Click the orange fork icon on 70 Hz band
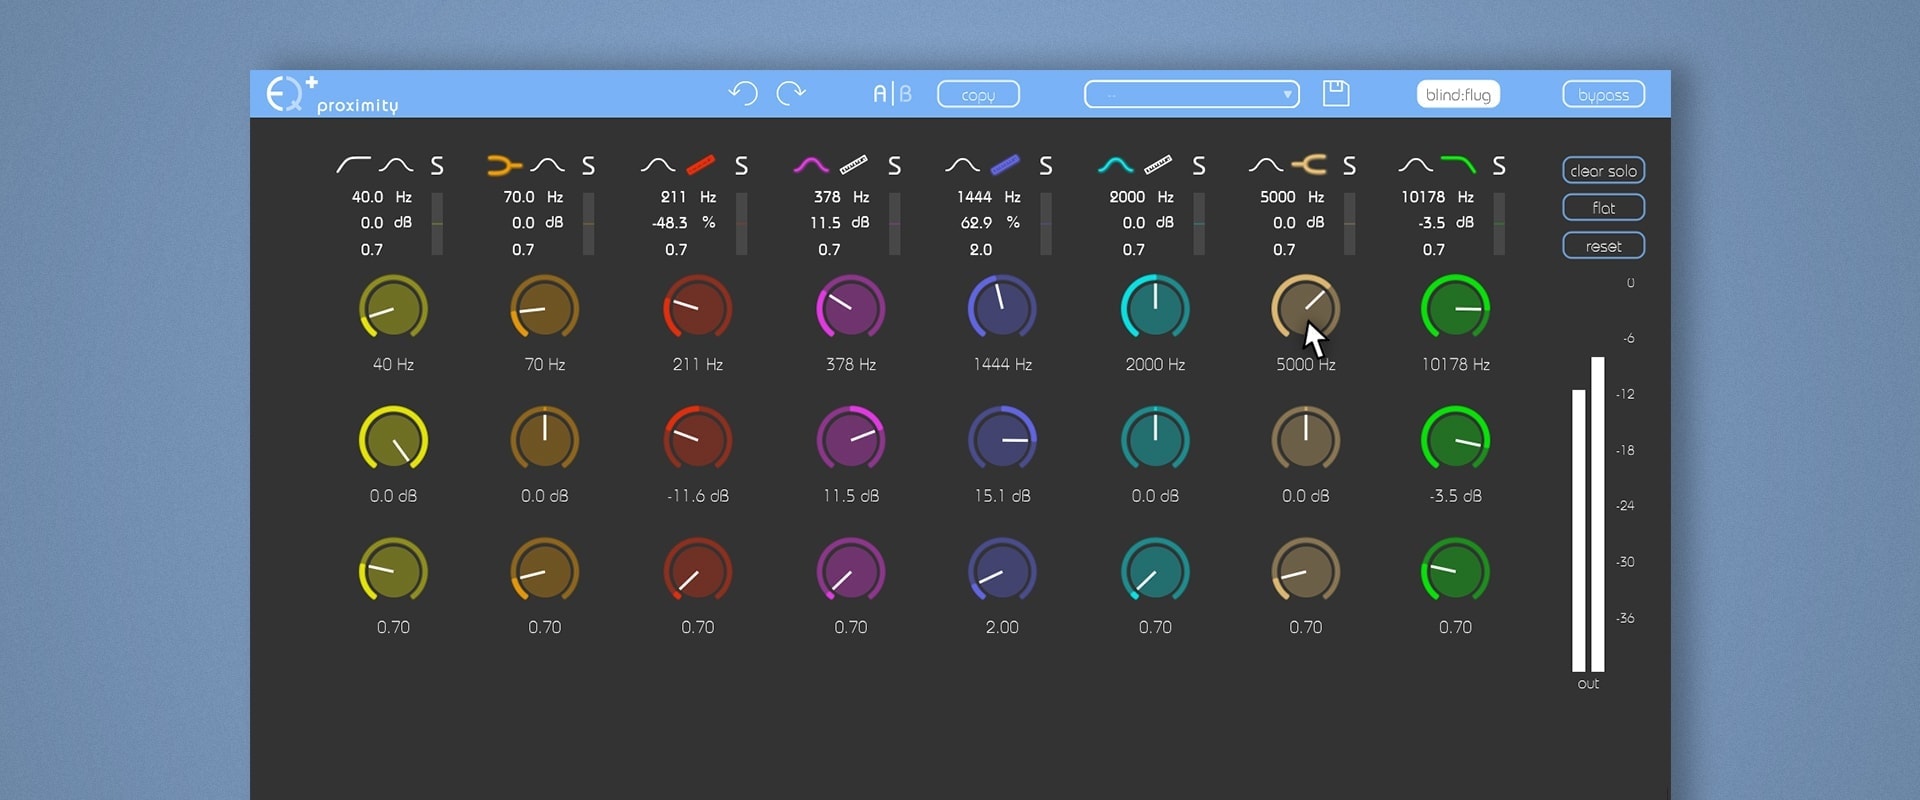The image size is (1920, 800). coord(503,165)
